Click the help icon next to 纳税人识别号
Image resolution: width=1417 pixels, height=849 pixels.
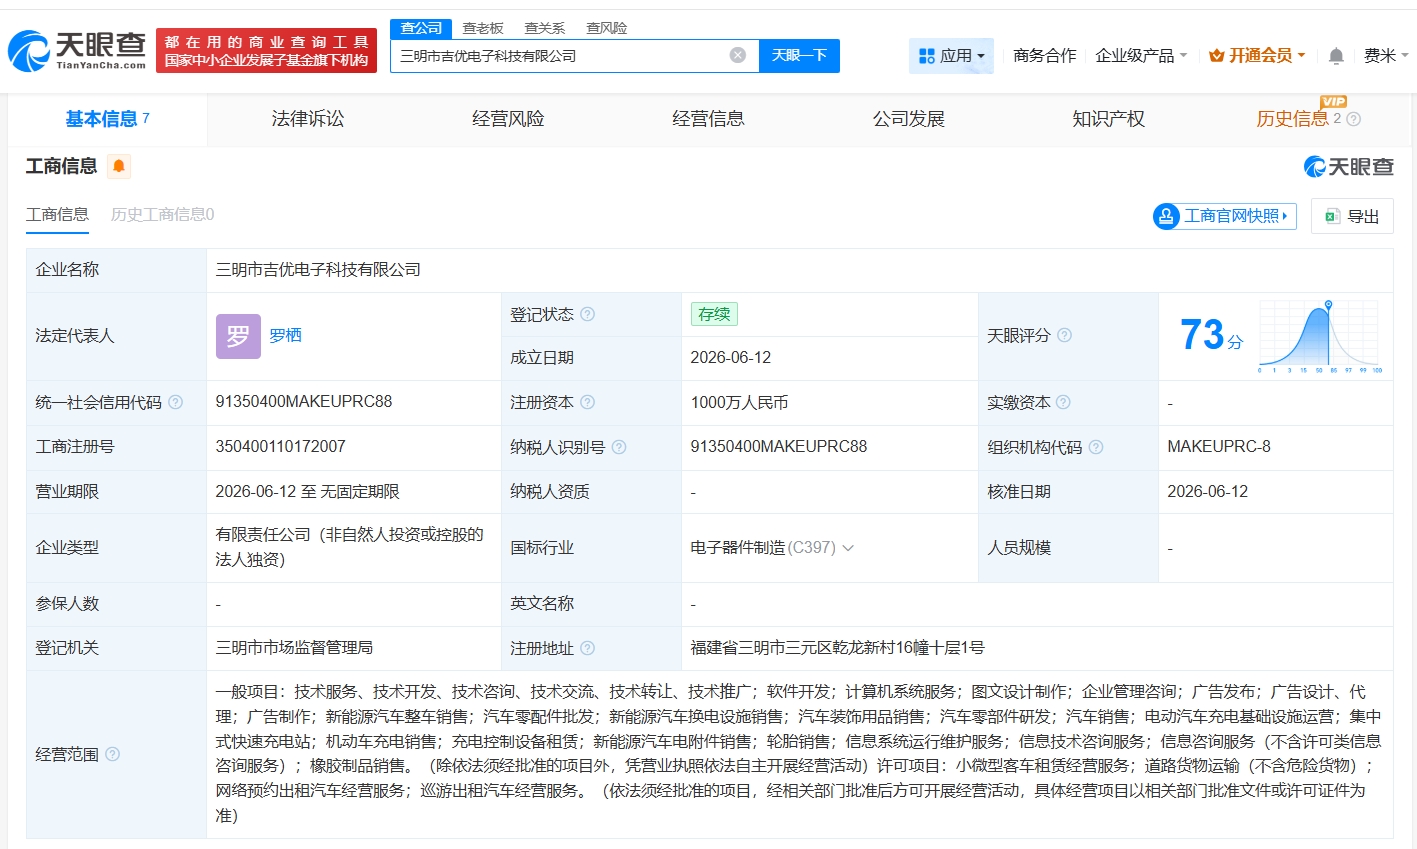click(619, 447)
